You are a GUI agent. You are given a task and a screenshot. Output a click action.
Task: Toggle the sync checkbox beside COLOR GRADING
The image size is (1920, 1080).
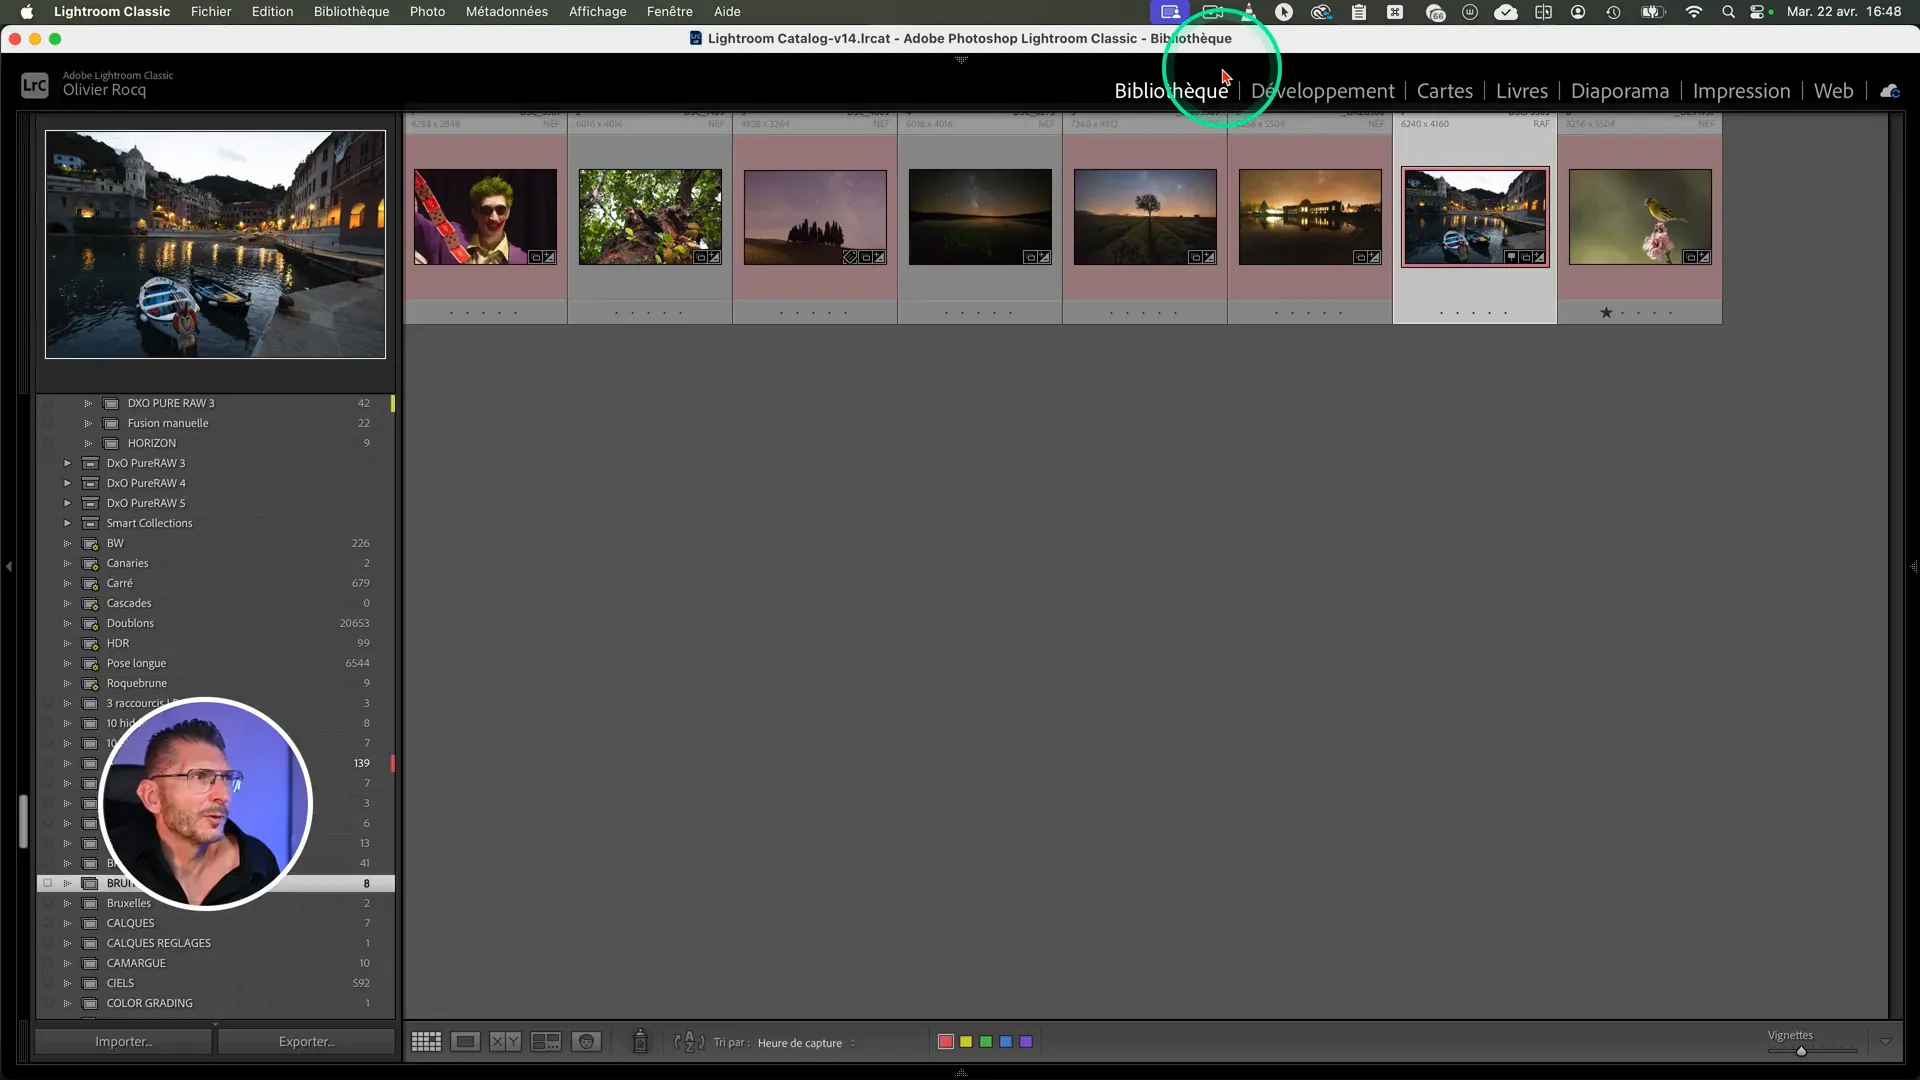[x=47, y=1004]
